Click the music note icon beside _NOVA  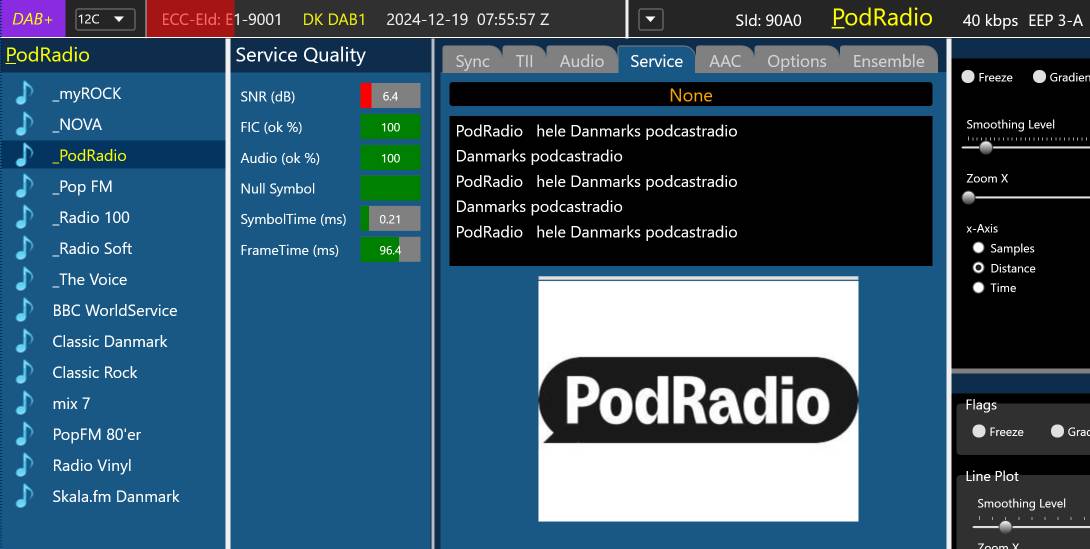tap(25, 125)
